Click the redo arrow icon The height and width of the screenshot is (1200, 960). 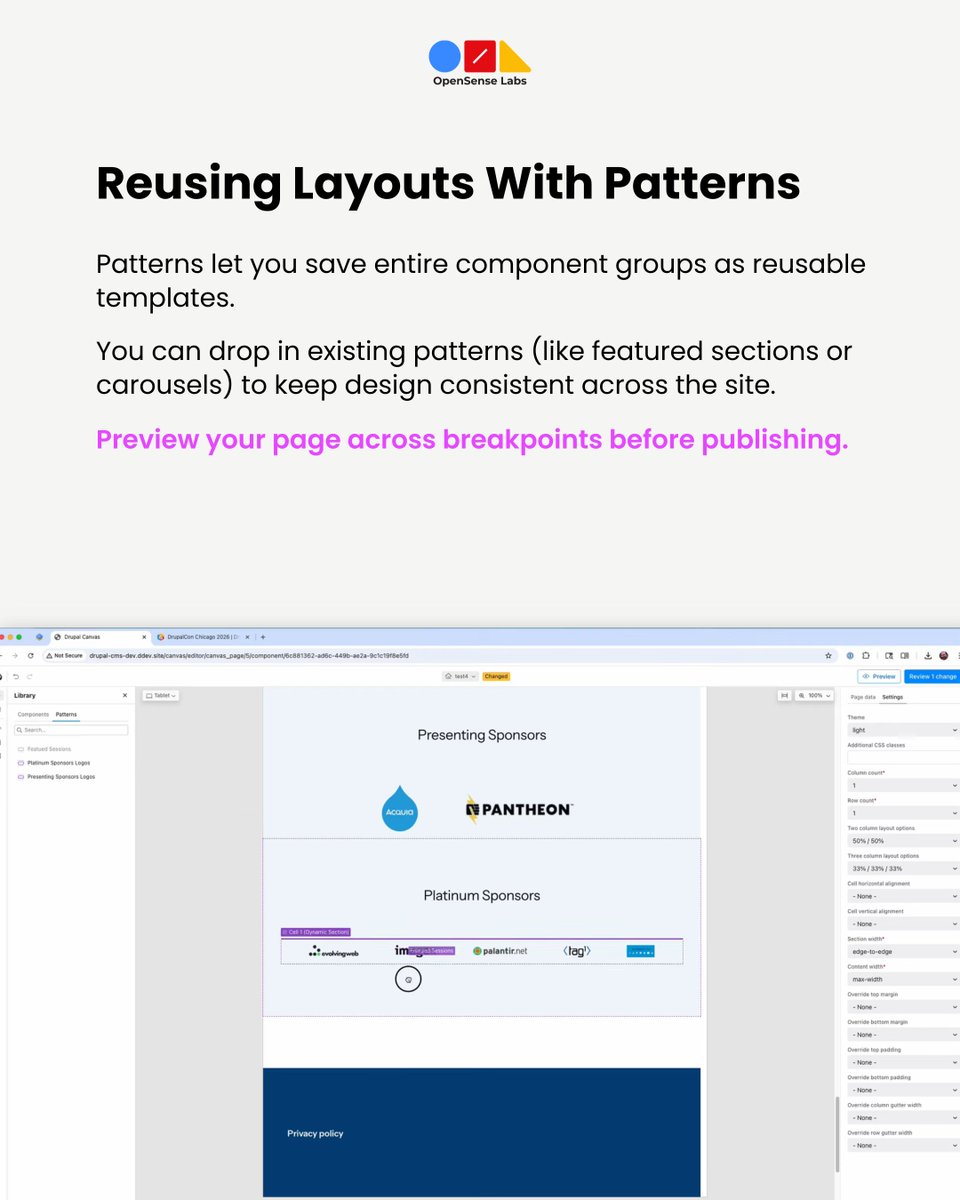click(31, 676)
